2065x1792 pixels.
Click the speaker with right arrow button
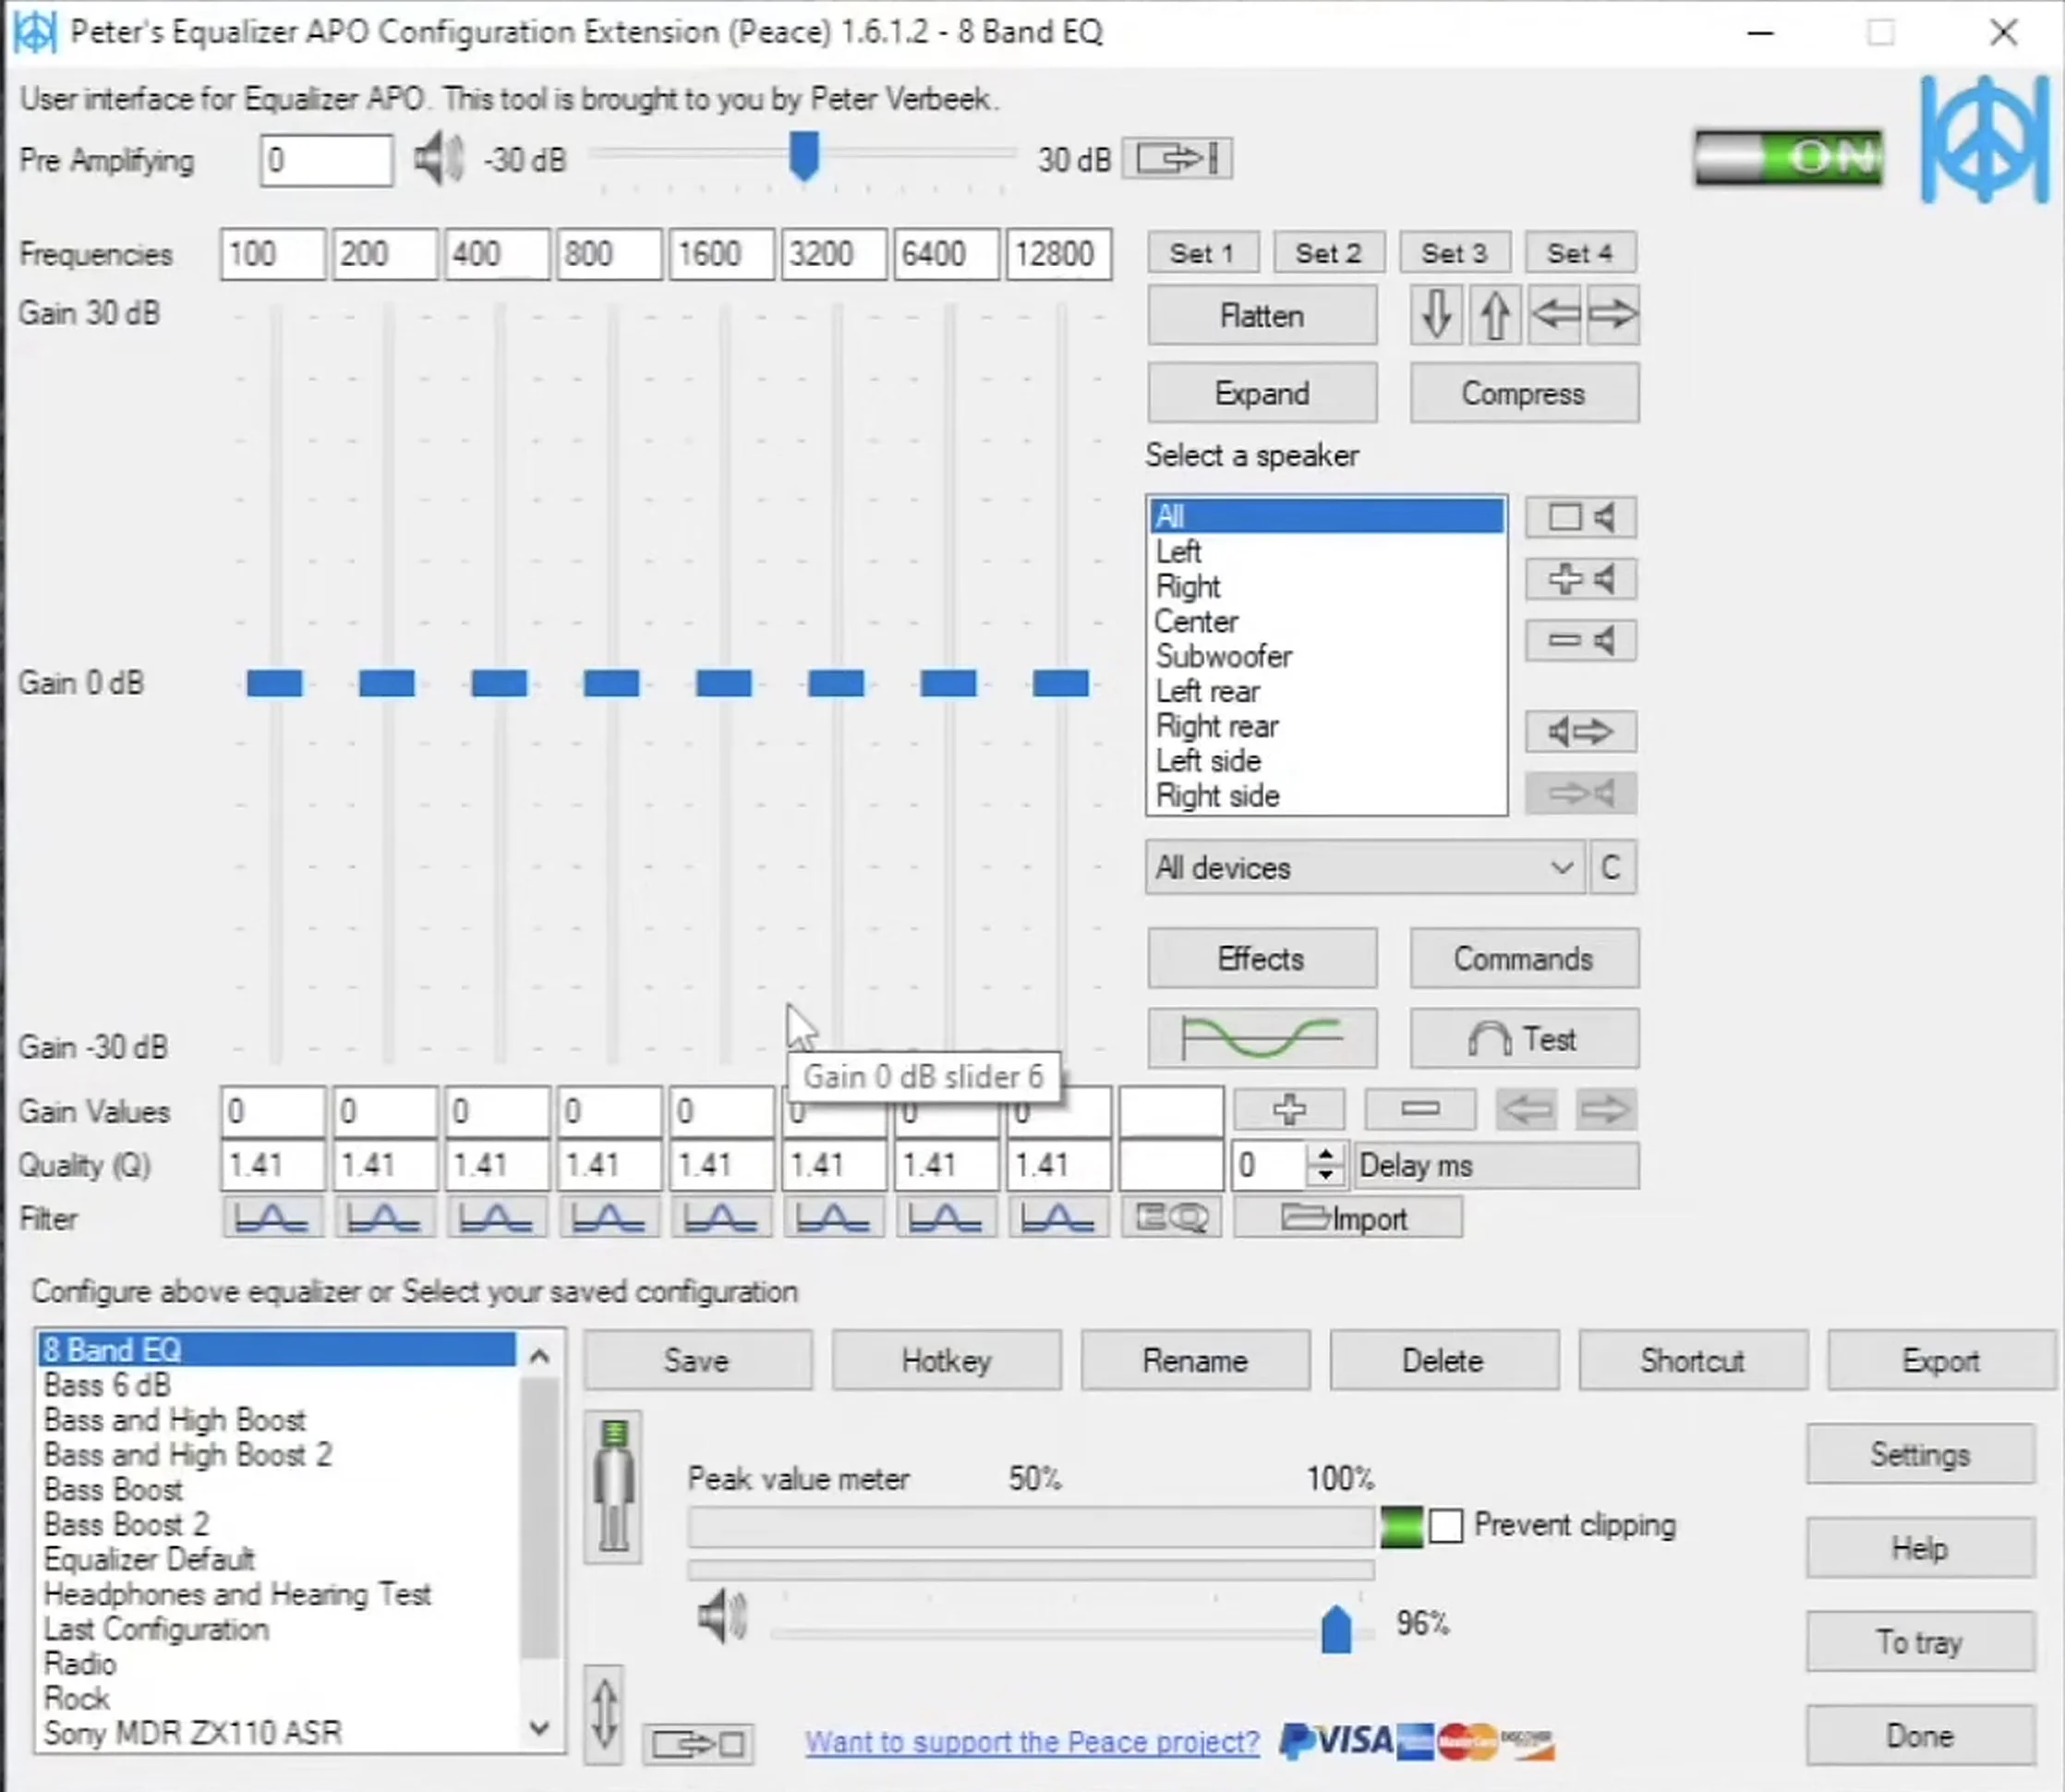[x=1581, y=732]
